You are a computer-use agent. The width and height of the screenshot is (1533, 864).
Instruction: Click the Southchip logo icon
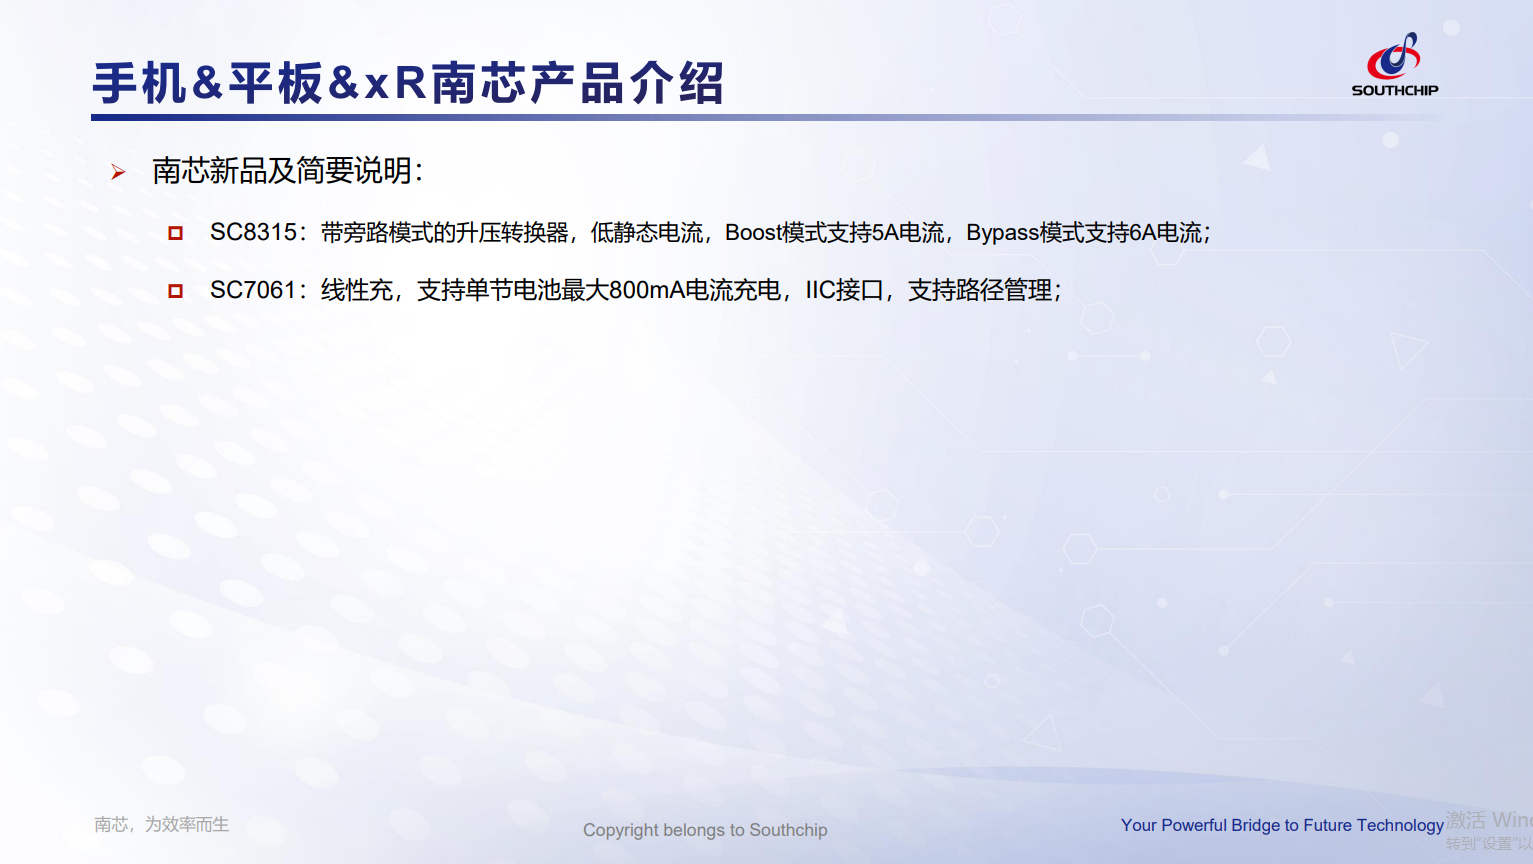tap(1394, 56)
